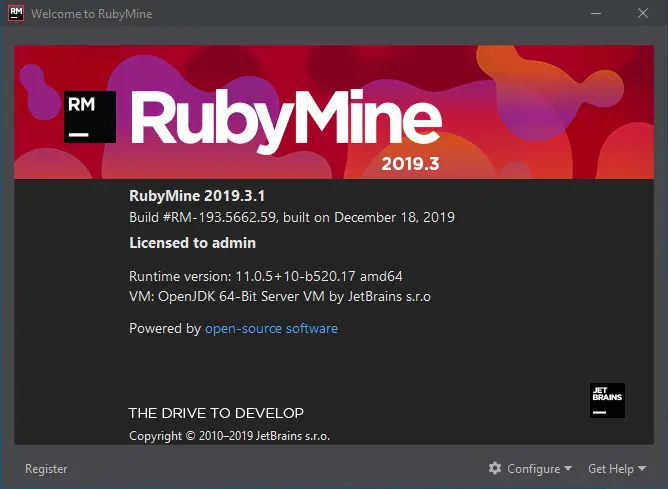
Task: Expand the Get Help dropdown
Action: (x=617, y=469)
